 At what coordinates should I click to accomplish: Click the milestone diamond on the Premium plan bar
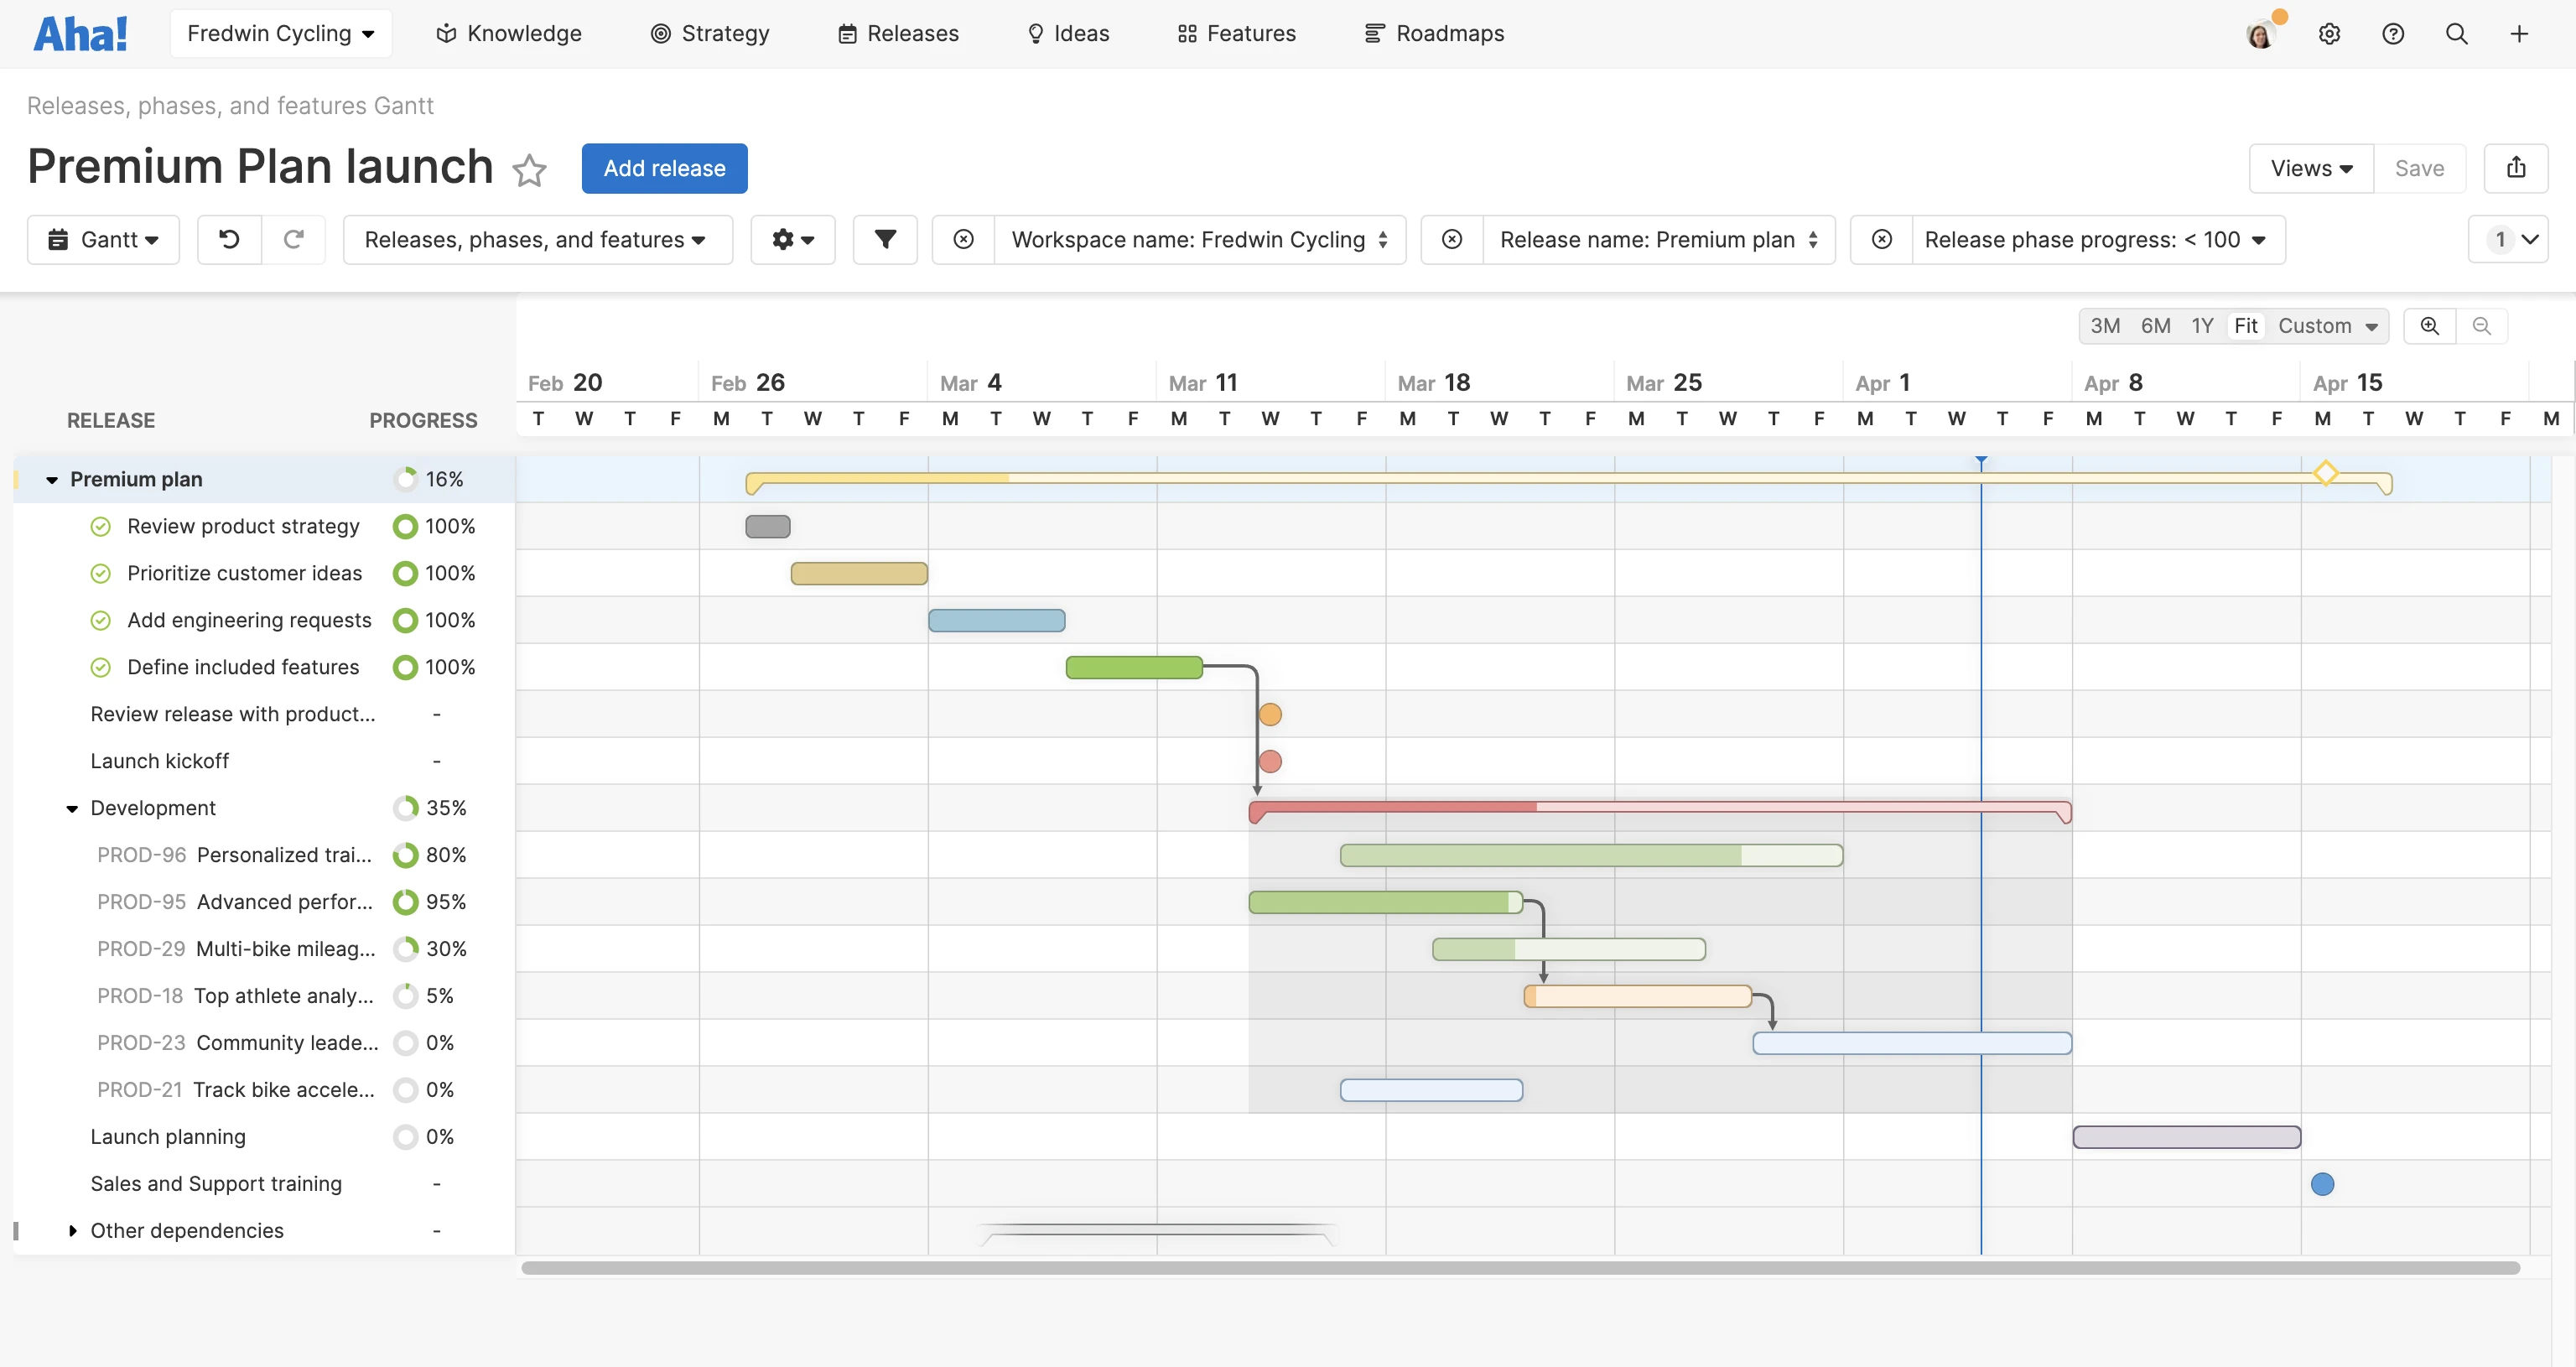[x=2327, y=475]
